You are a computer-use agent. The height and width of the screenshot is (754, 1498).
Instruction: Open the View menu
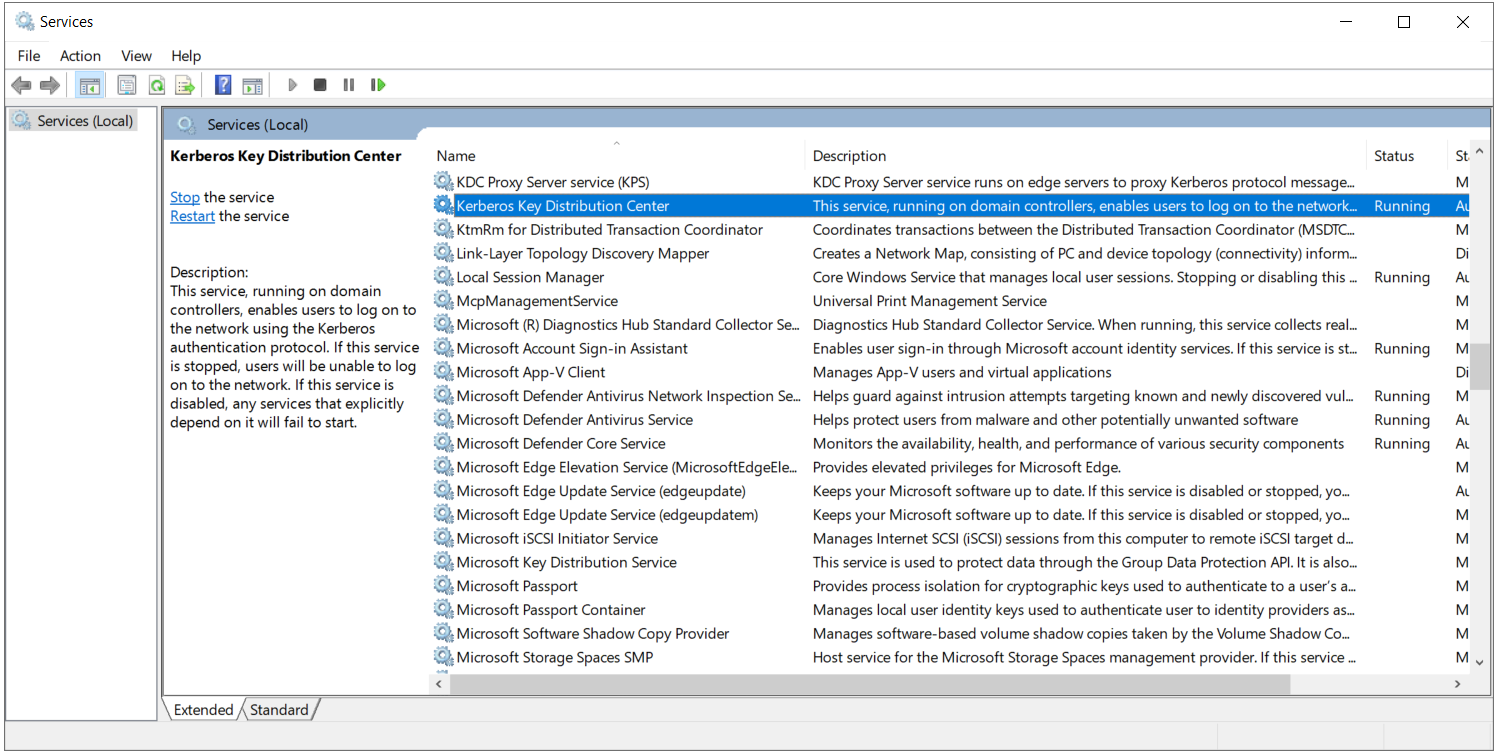(136, 56)
